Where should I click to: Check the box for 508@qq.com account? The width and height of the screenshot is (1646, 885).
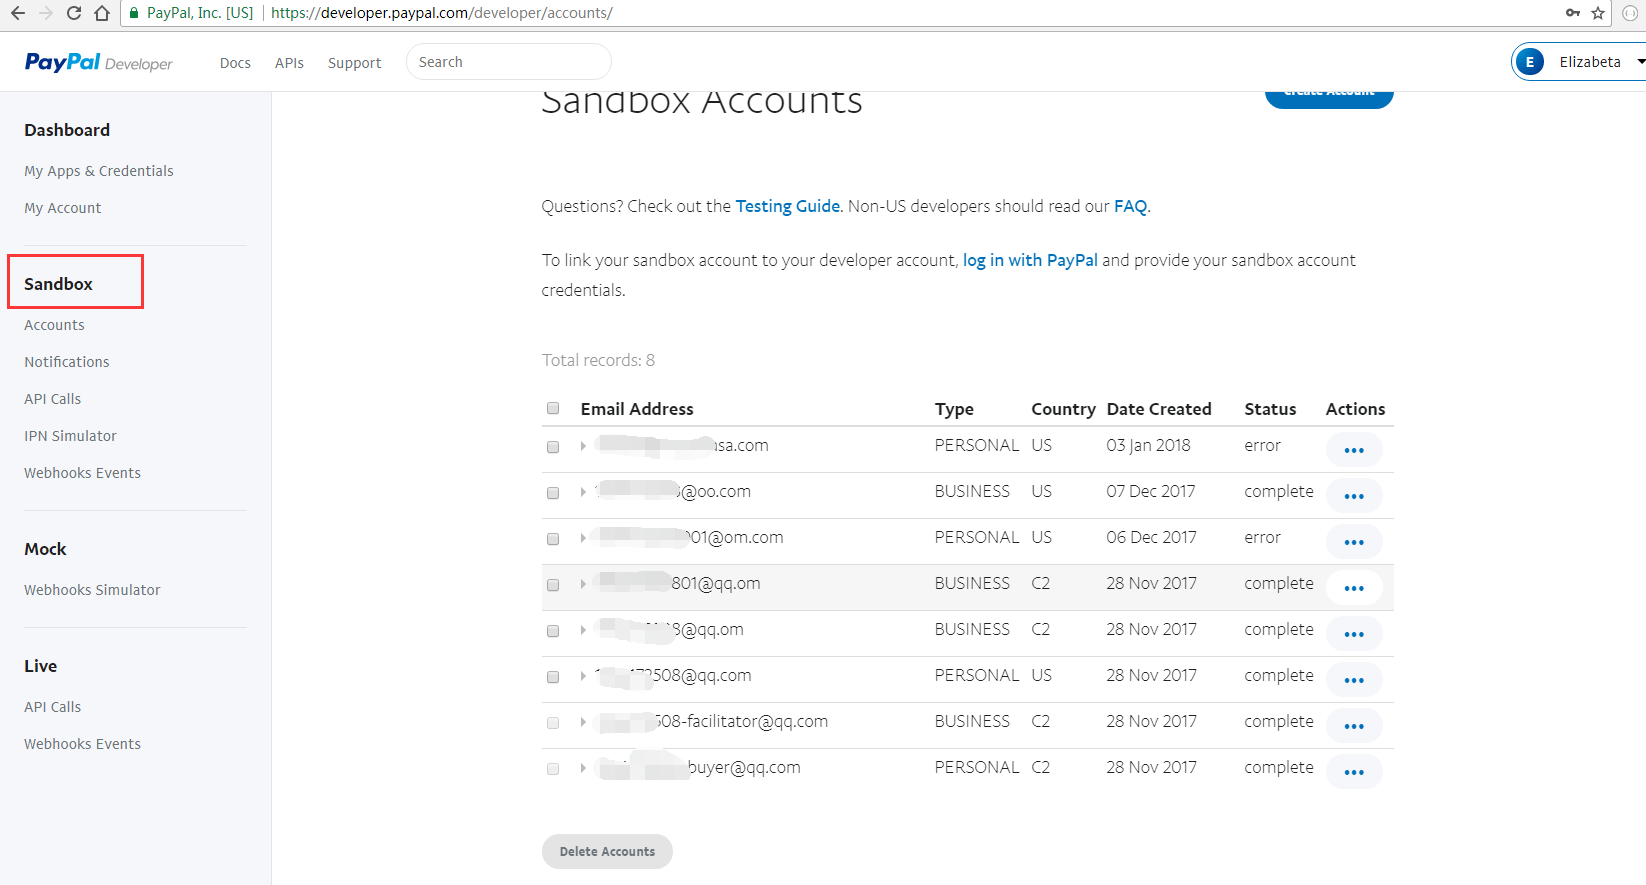(553, 677)
